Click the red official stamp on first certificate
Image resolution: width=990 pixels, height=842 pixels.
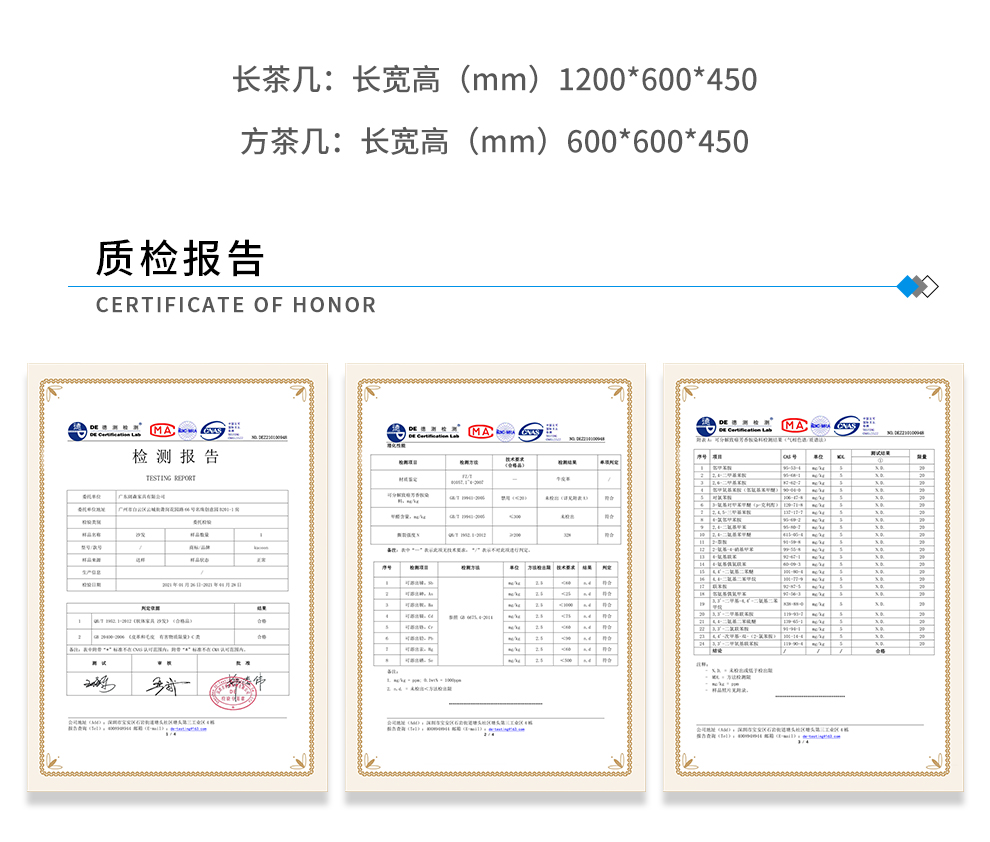pyautogui.click(x=231, y=688)
